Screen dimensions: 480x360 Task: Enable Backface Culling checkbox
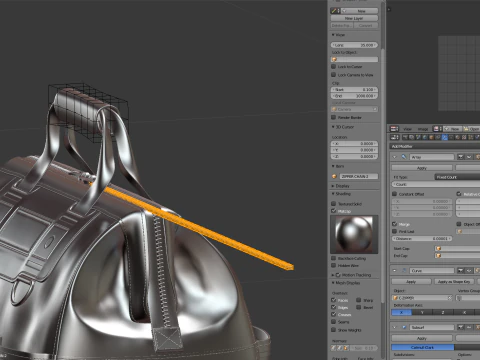pos(333,258)
